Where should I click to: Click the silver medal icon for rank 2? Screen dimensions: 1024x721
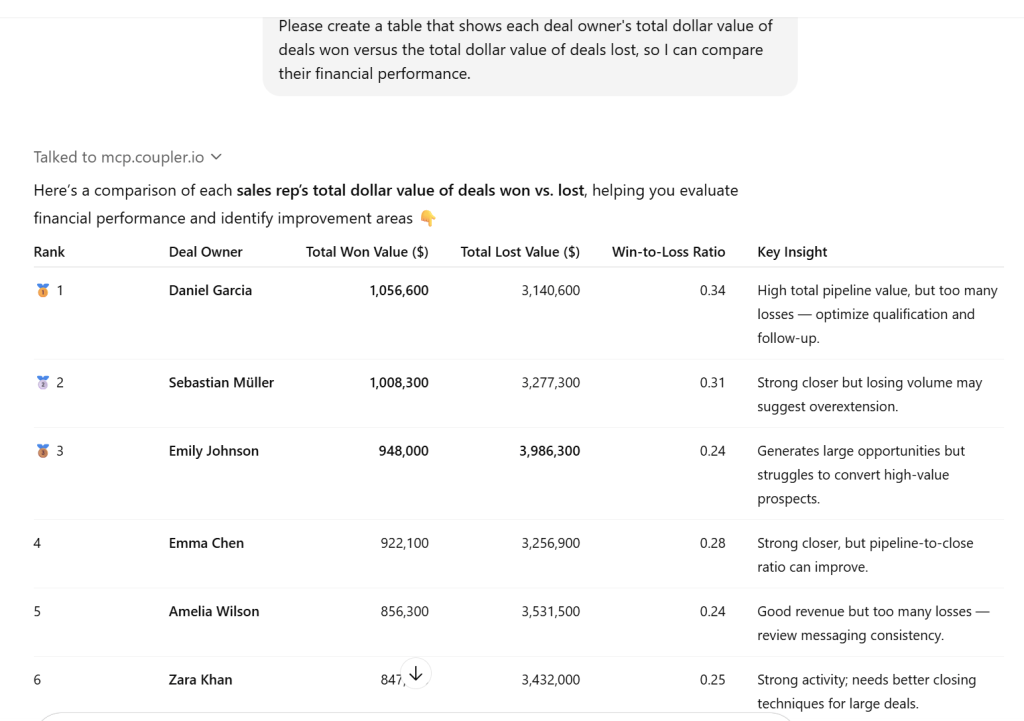(x=43, y=383)
